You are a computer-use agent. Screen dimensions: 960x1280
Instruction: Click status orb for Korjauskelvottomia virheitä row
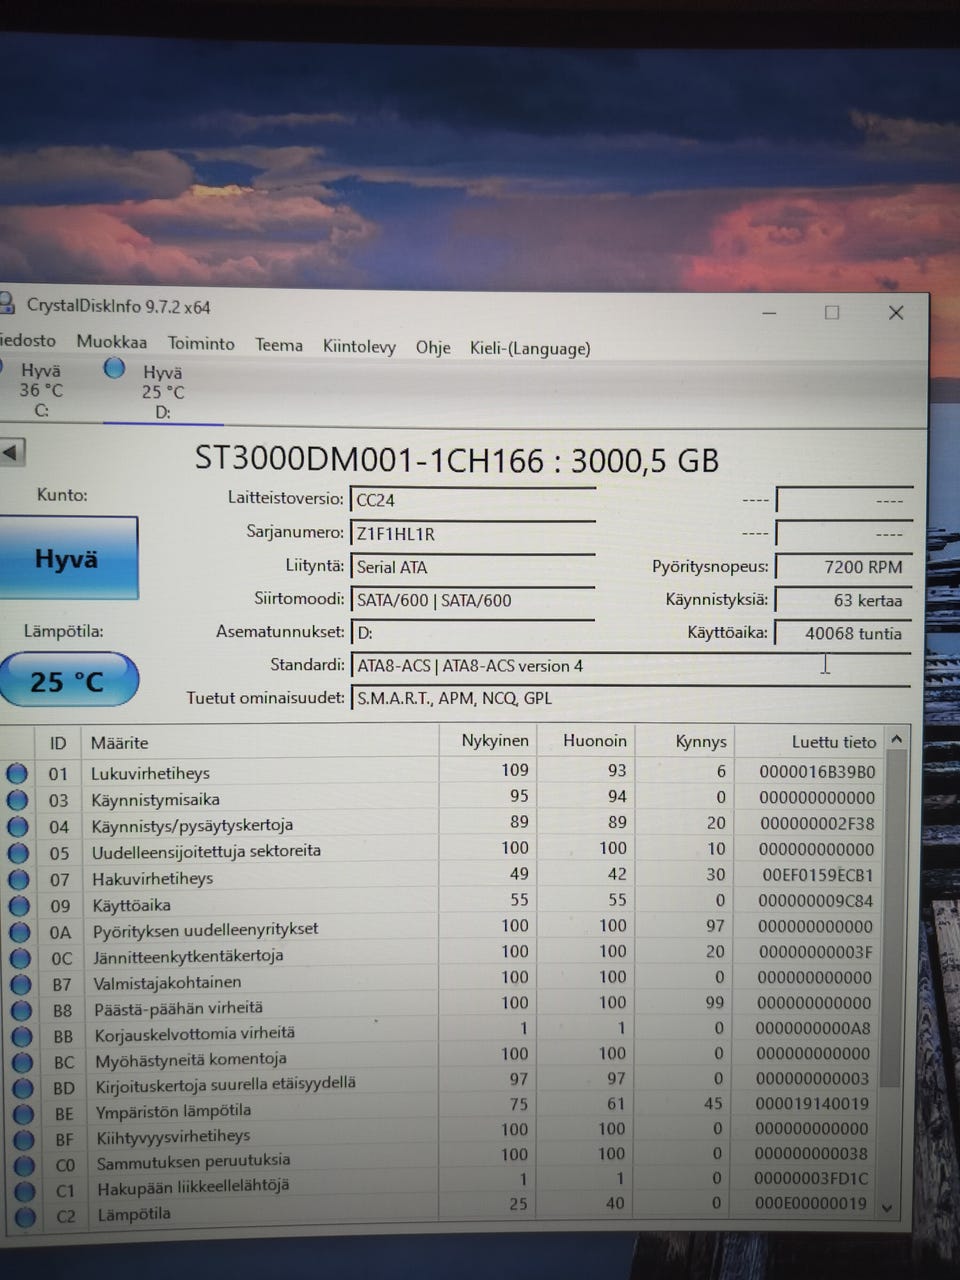[22, 1036]
